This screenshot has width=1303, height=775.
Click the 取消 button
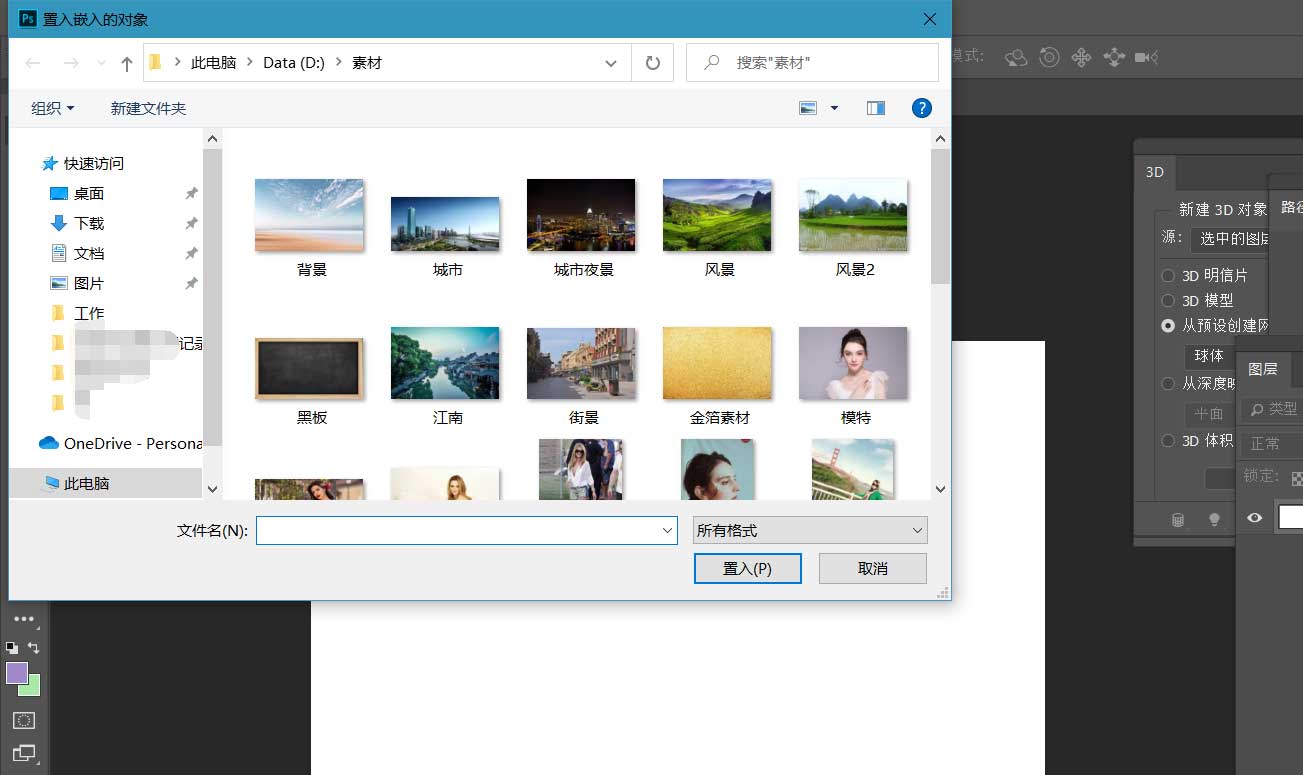point(873,568)
